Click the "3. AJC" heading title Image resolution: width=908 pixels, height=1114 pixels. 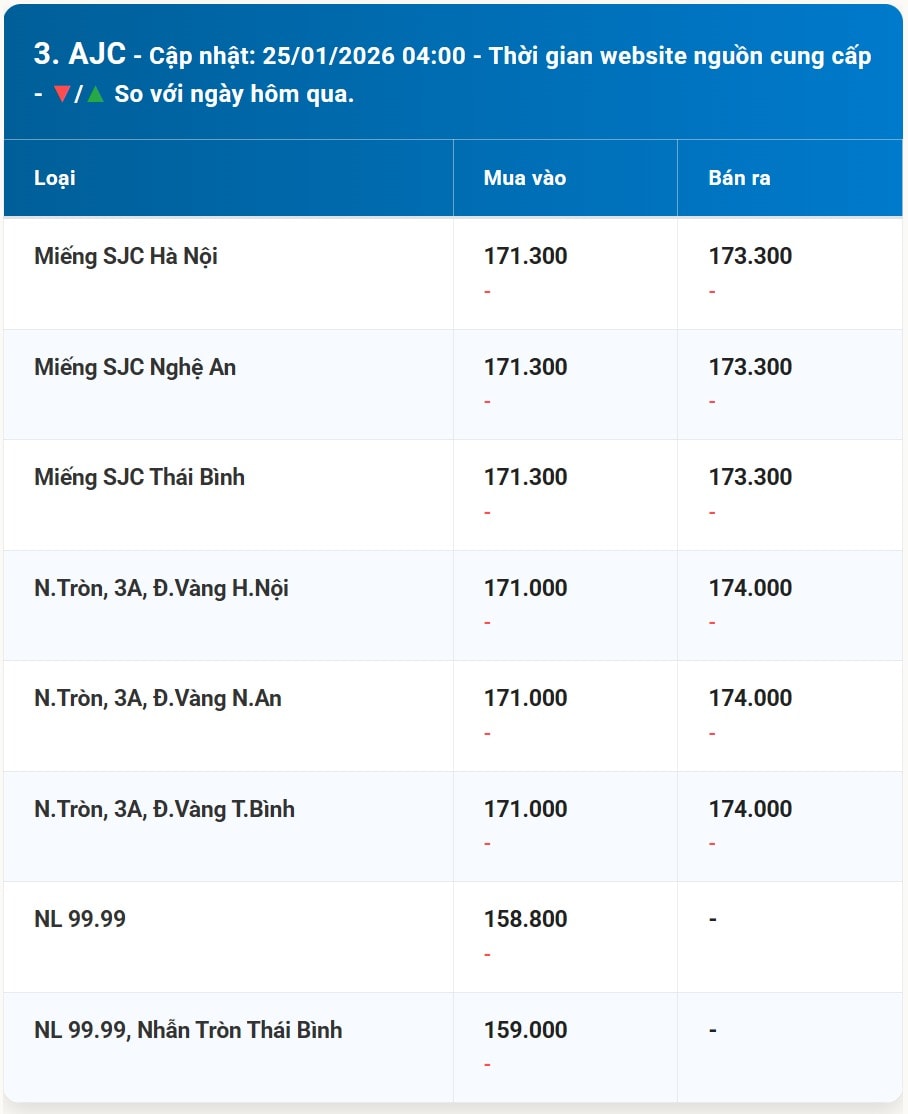click(x=80, y=54)
